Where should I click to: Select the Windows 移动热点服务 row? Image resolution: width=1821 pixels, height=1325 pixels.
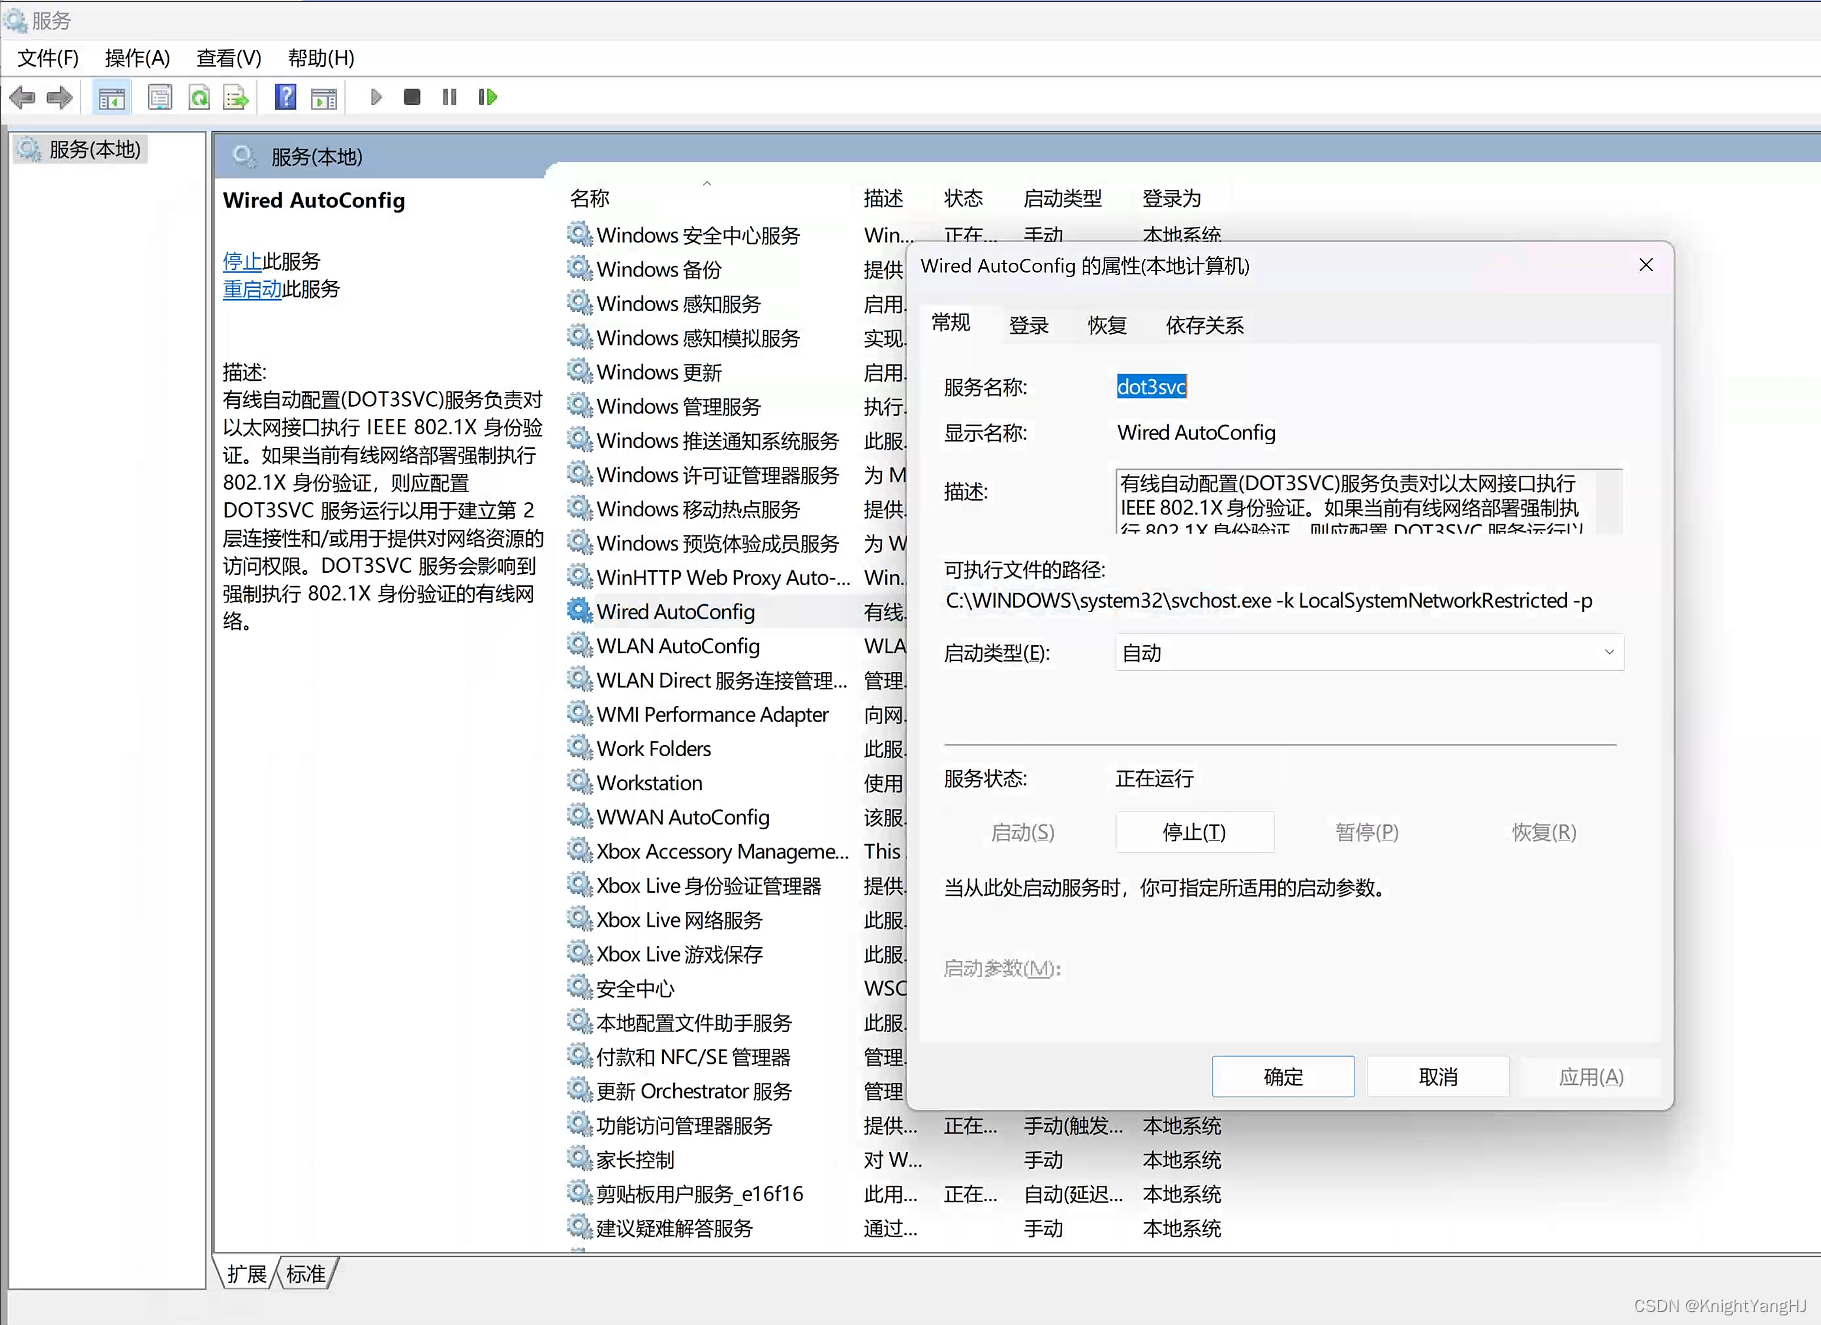tap(698, 509)
